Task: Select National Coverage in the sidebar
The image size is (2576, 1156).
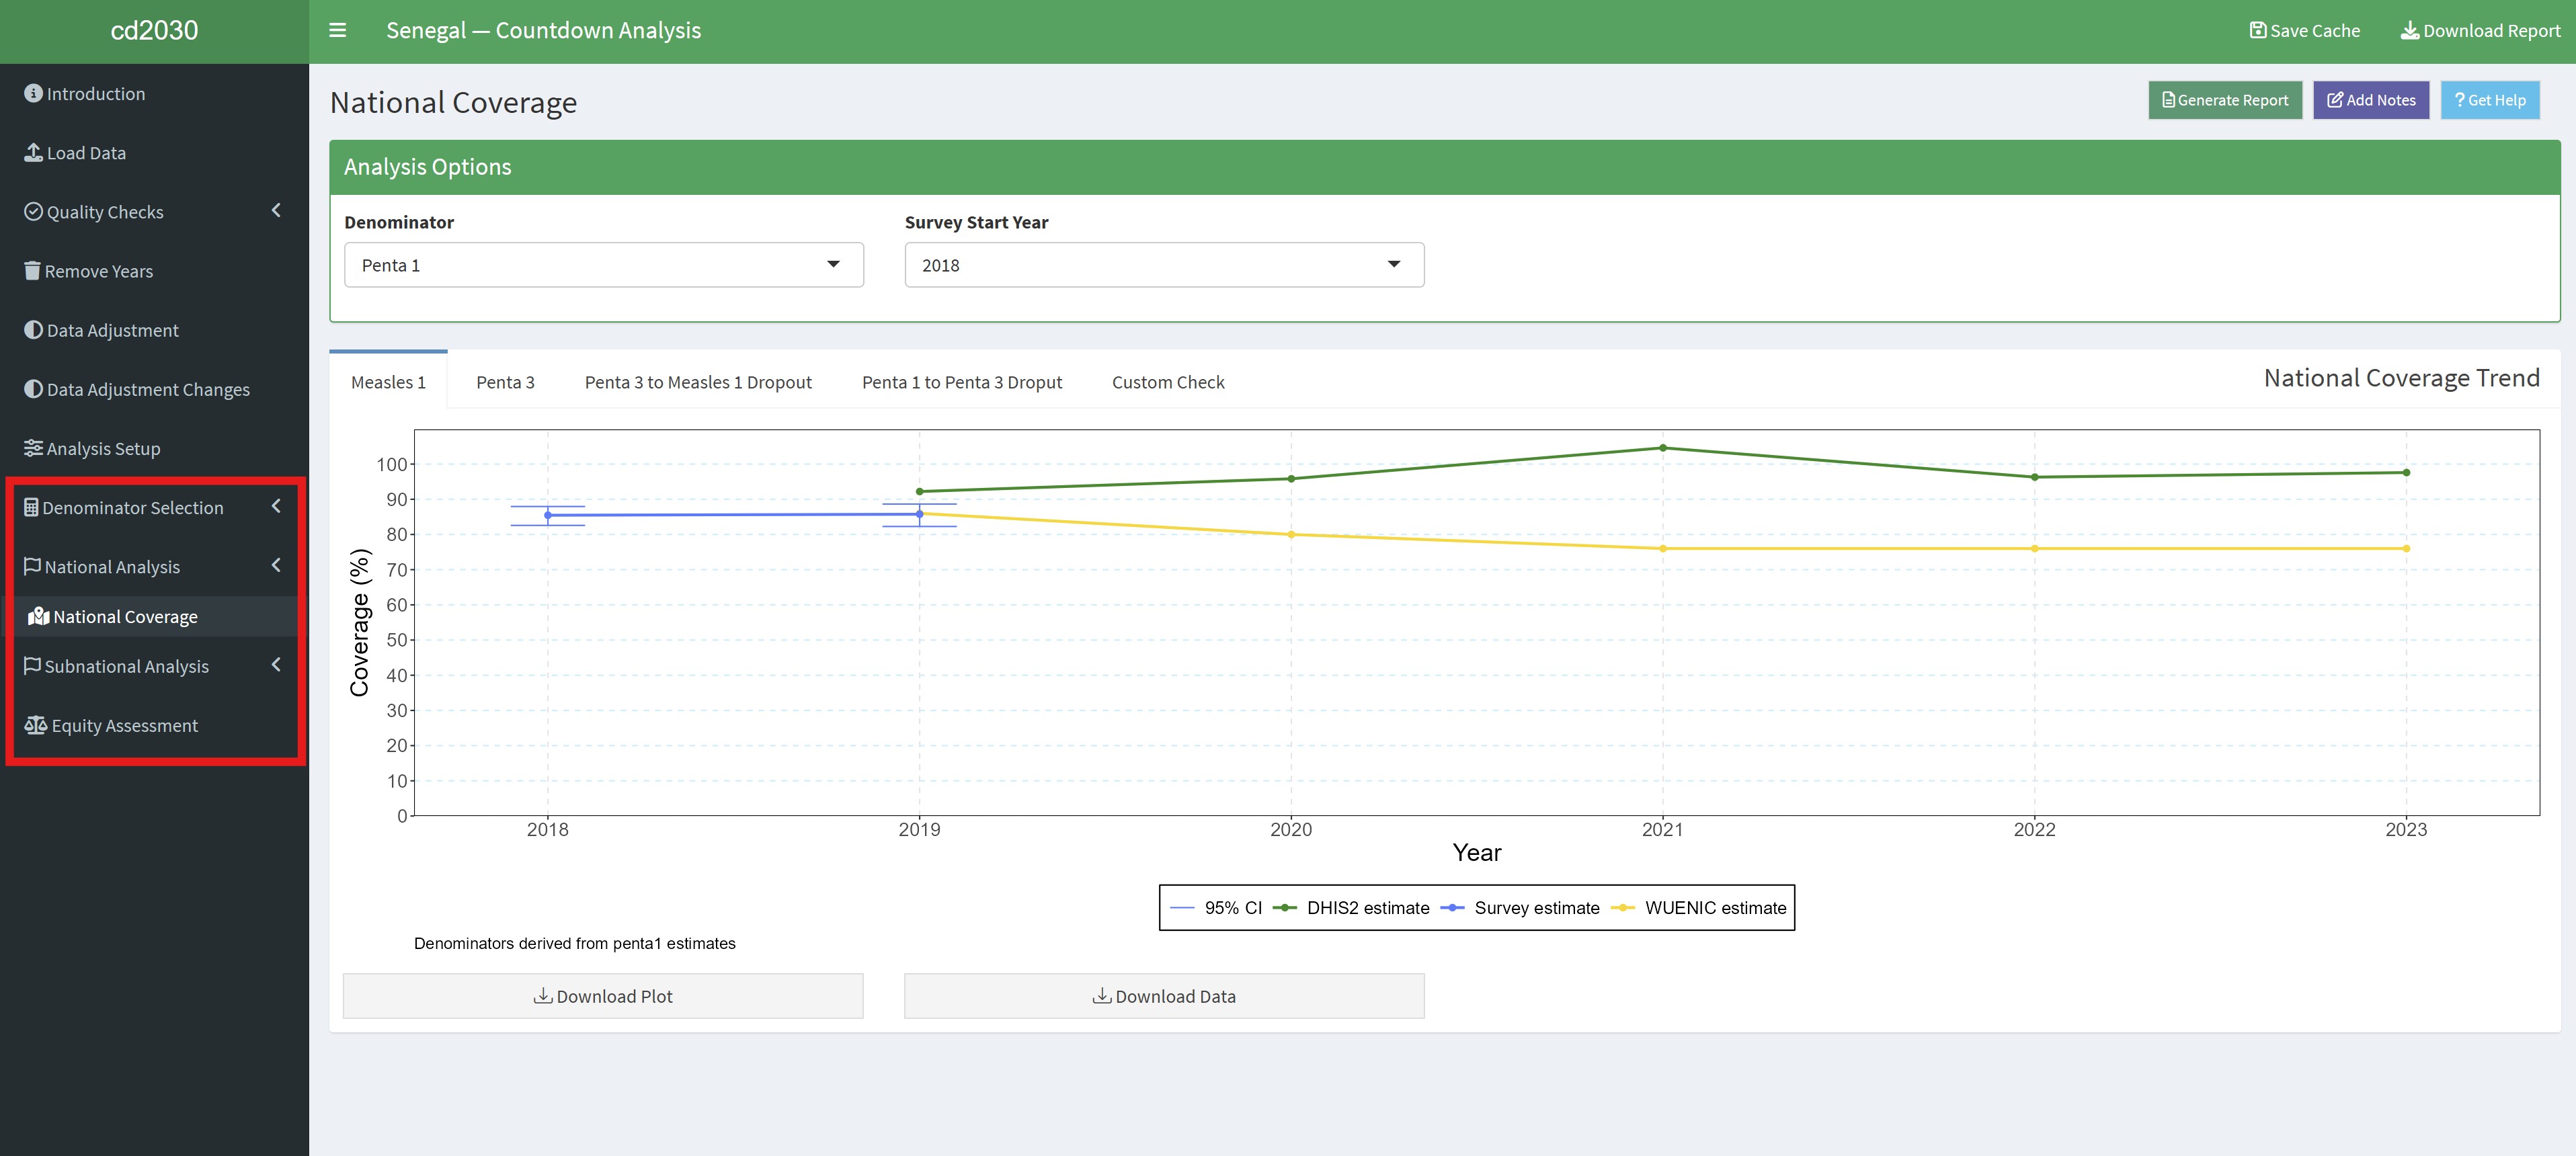Action: [124, 616]
